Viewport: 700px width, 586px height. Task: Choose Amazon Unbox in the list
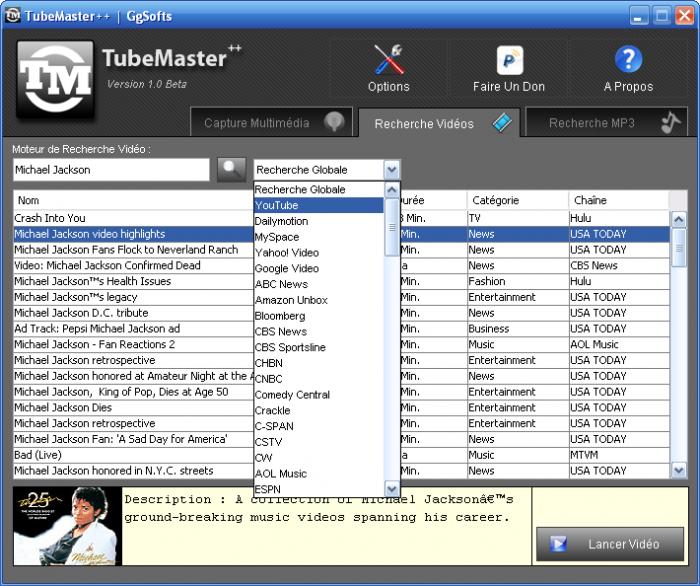319,300
